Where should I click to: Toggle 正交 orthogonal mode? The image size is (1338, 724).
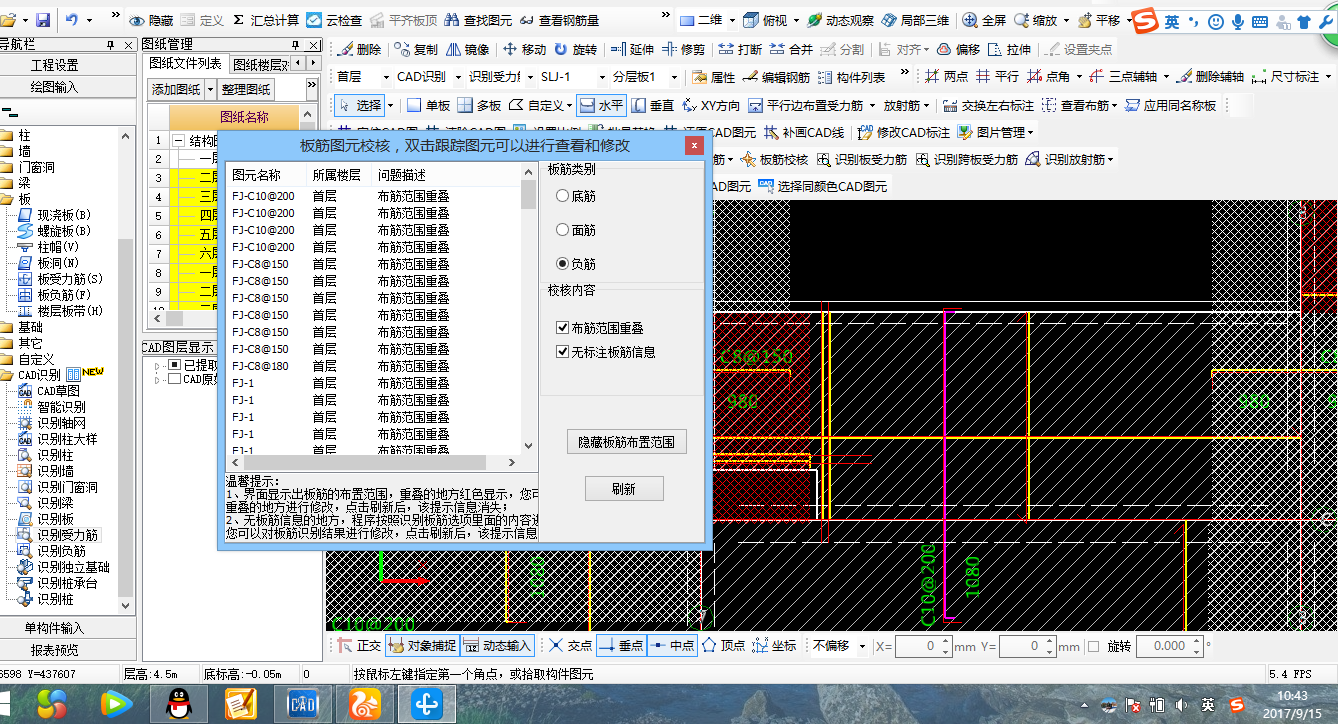(358, 646)
